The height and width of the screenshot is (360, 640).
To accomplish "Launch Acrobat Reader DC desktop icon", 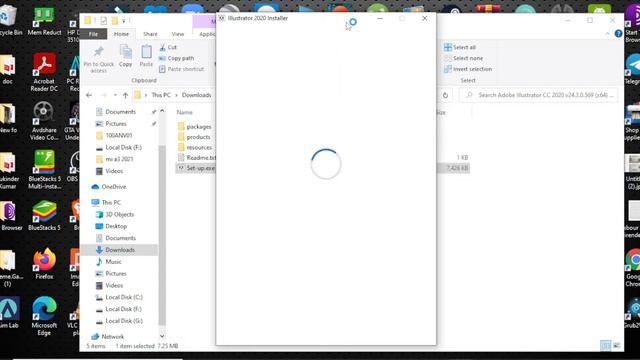I will coord(44,73).
